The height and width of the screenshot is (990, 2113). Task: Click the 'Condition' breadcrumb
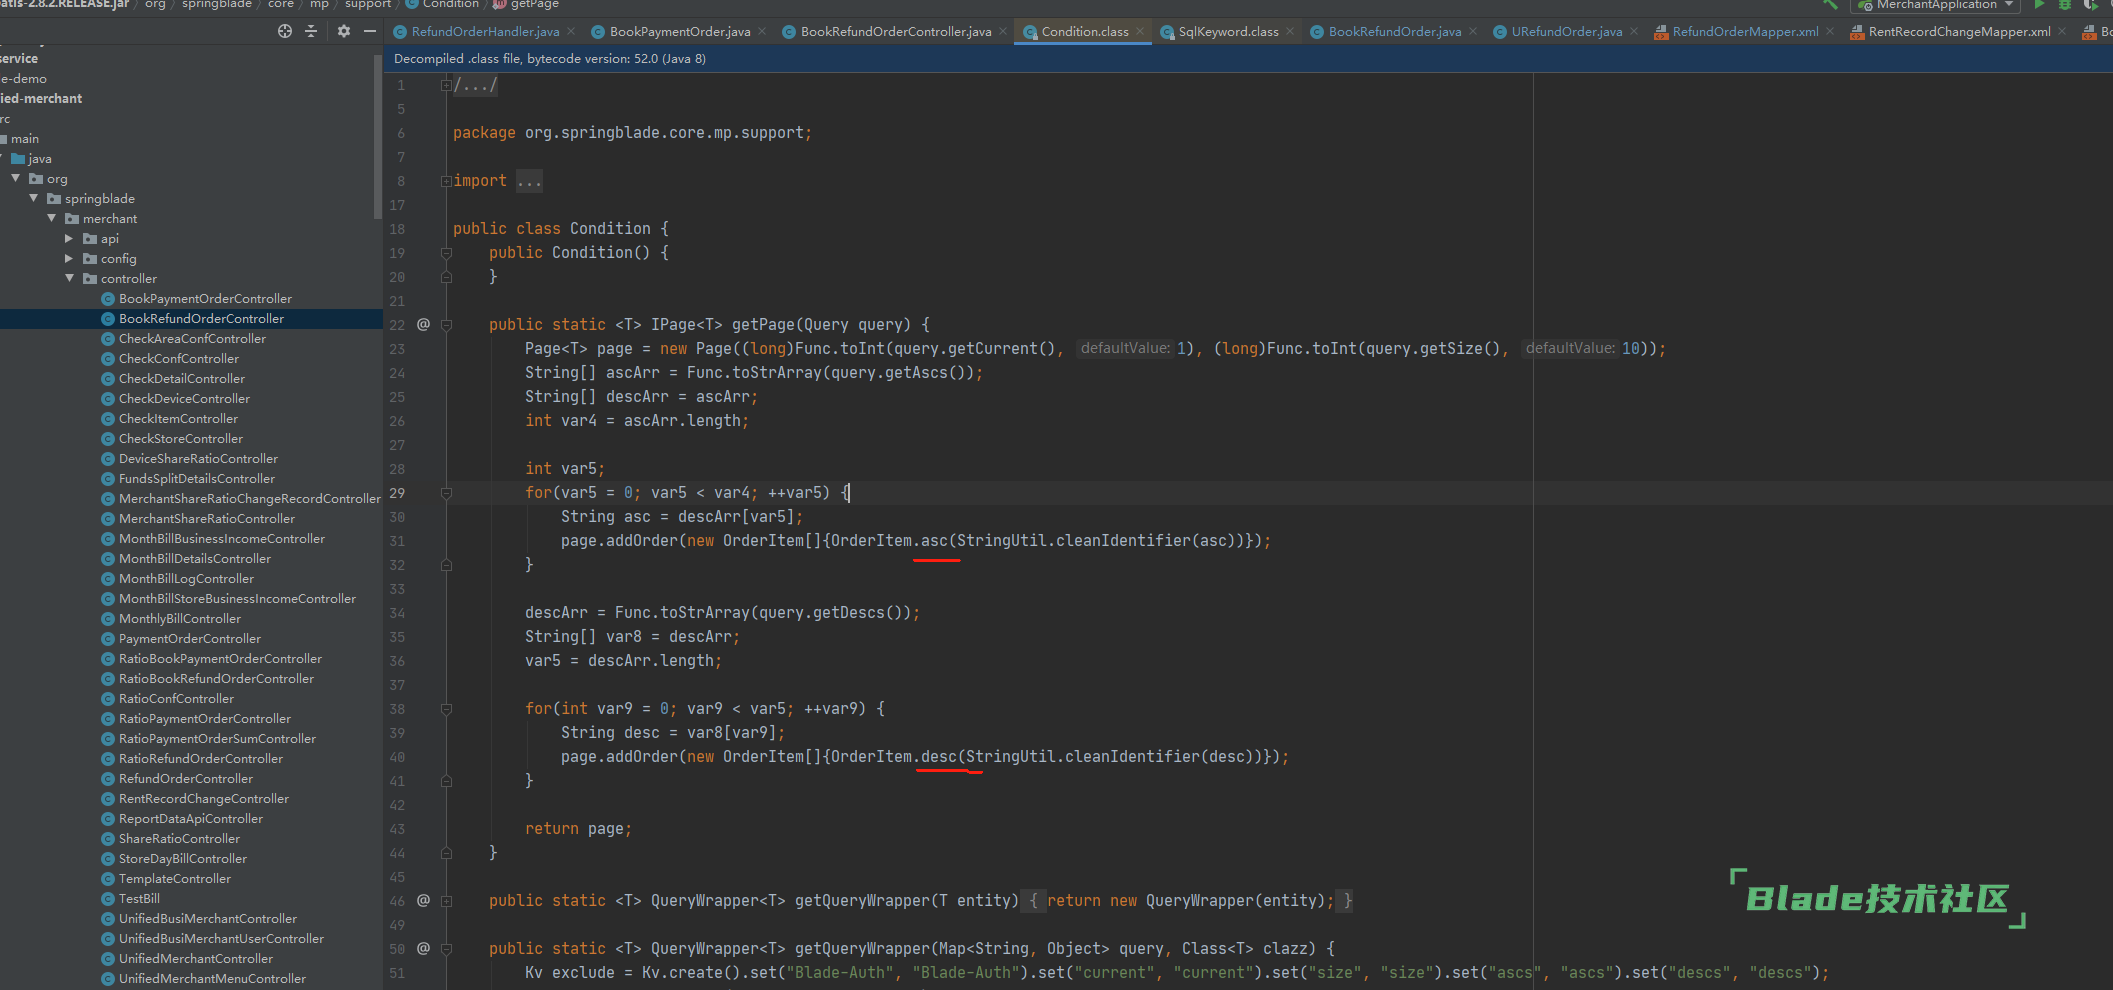click(x=441, y=5)
